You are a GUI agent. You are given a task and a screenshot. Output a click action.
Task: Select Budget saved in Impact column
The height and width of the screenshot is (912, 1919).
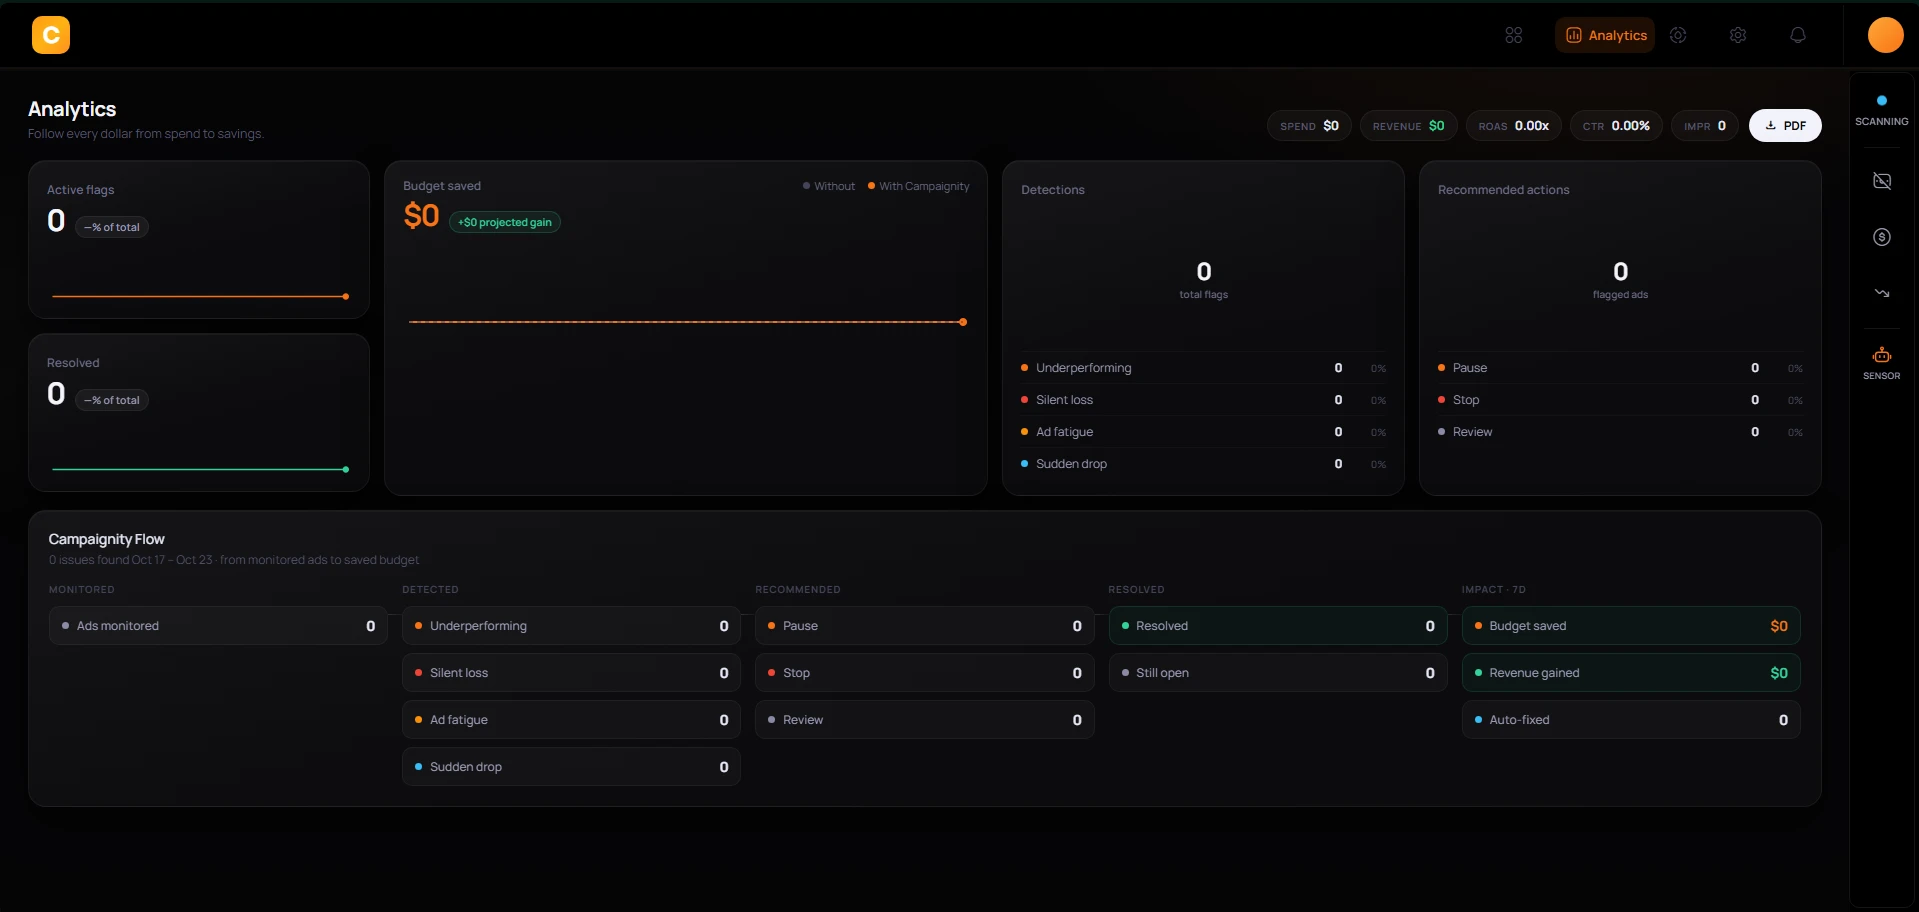tap(1631, 626)
